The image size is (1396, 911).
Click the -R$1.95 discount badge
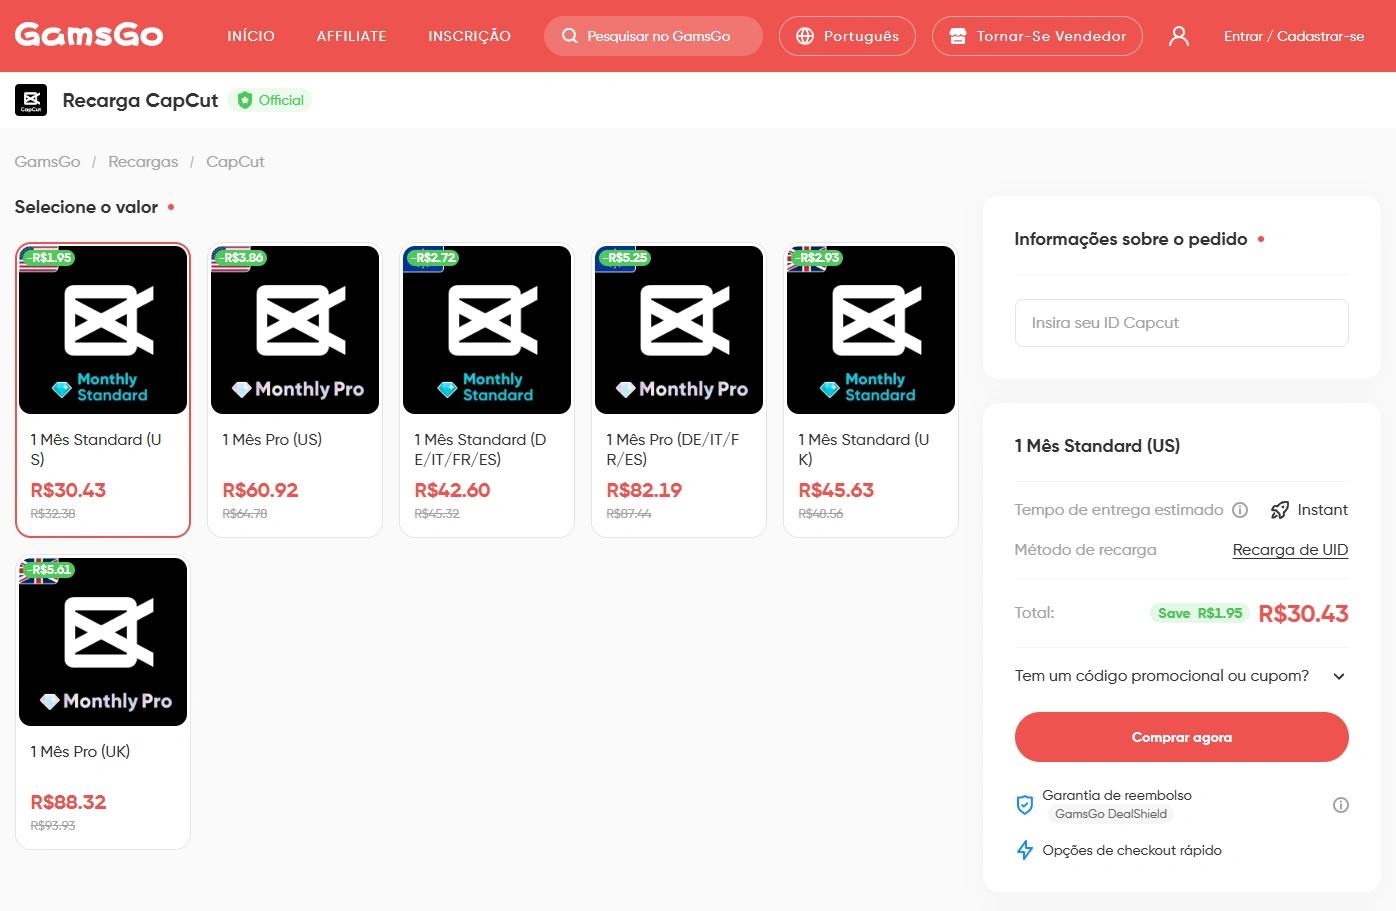[49, 258]
